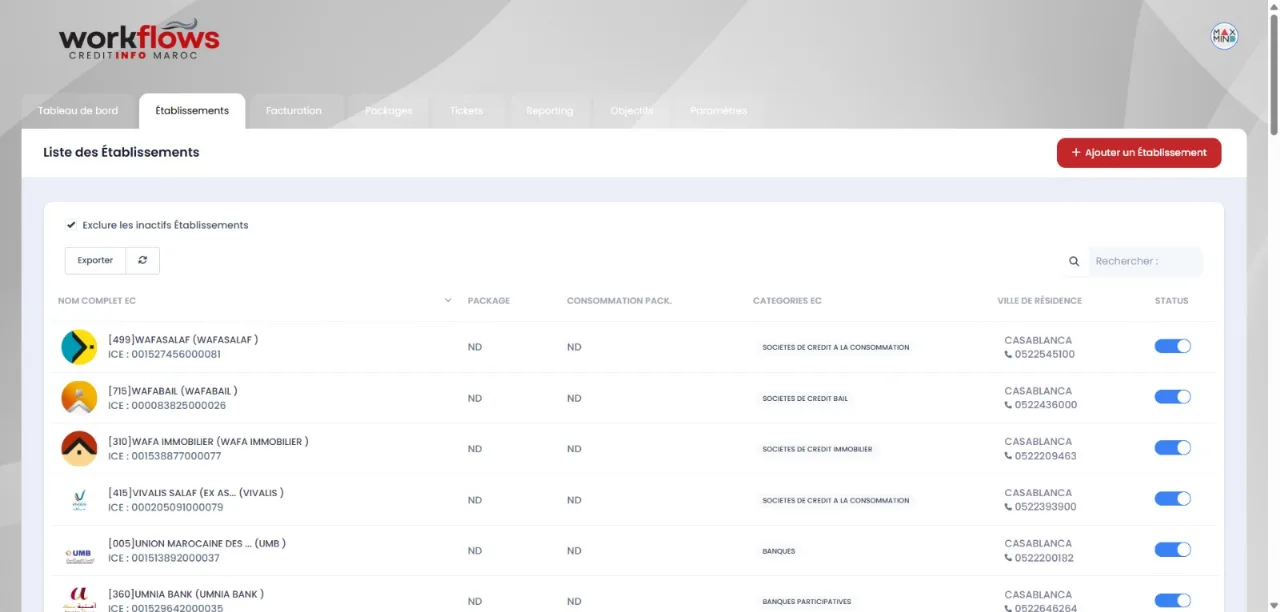This screenshot has width=1280, height=612.
Task: Go to the Tickets tab
Action: 466,111
